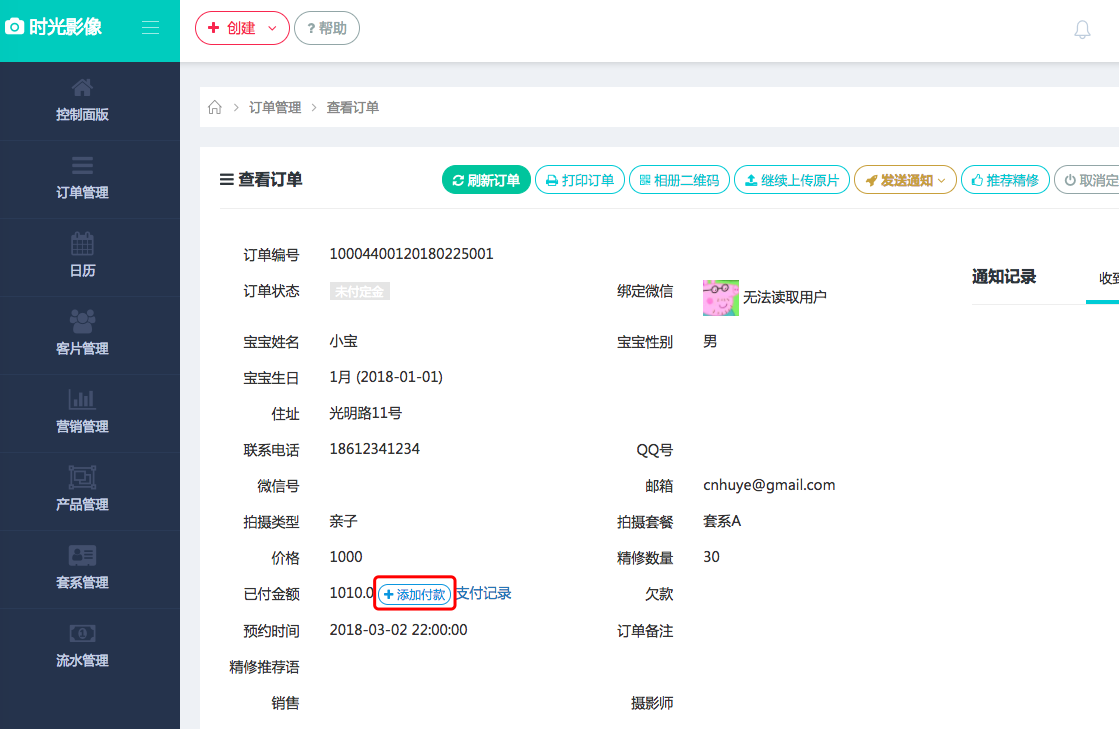Toggle the sidebar with the hamburger icon
The width and height of the screenshot is (1119, 729).
point(150,27)
